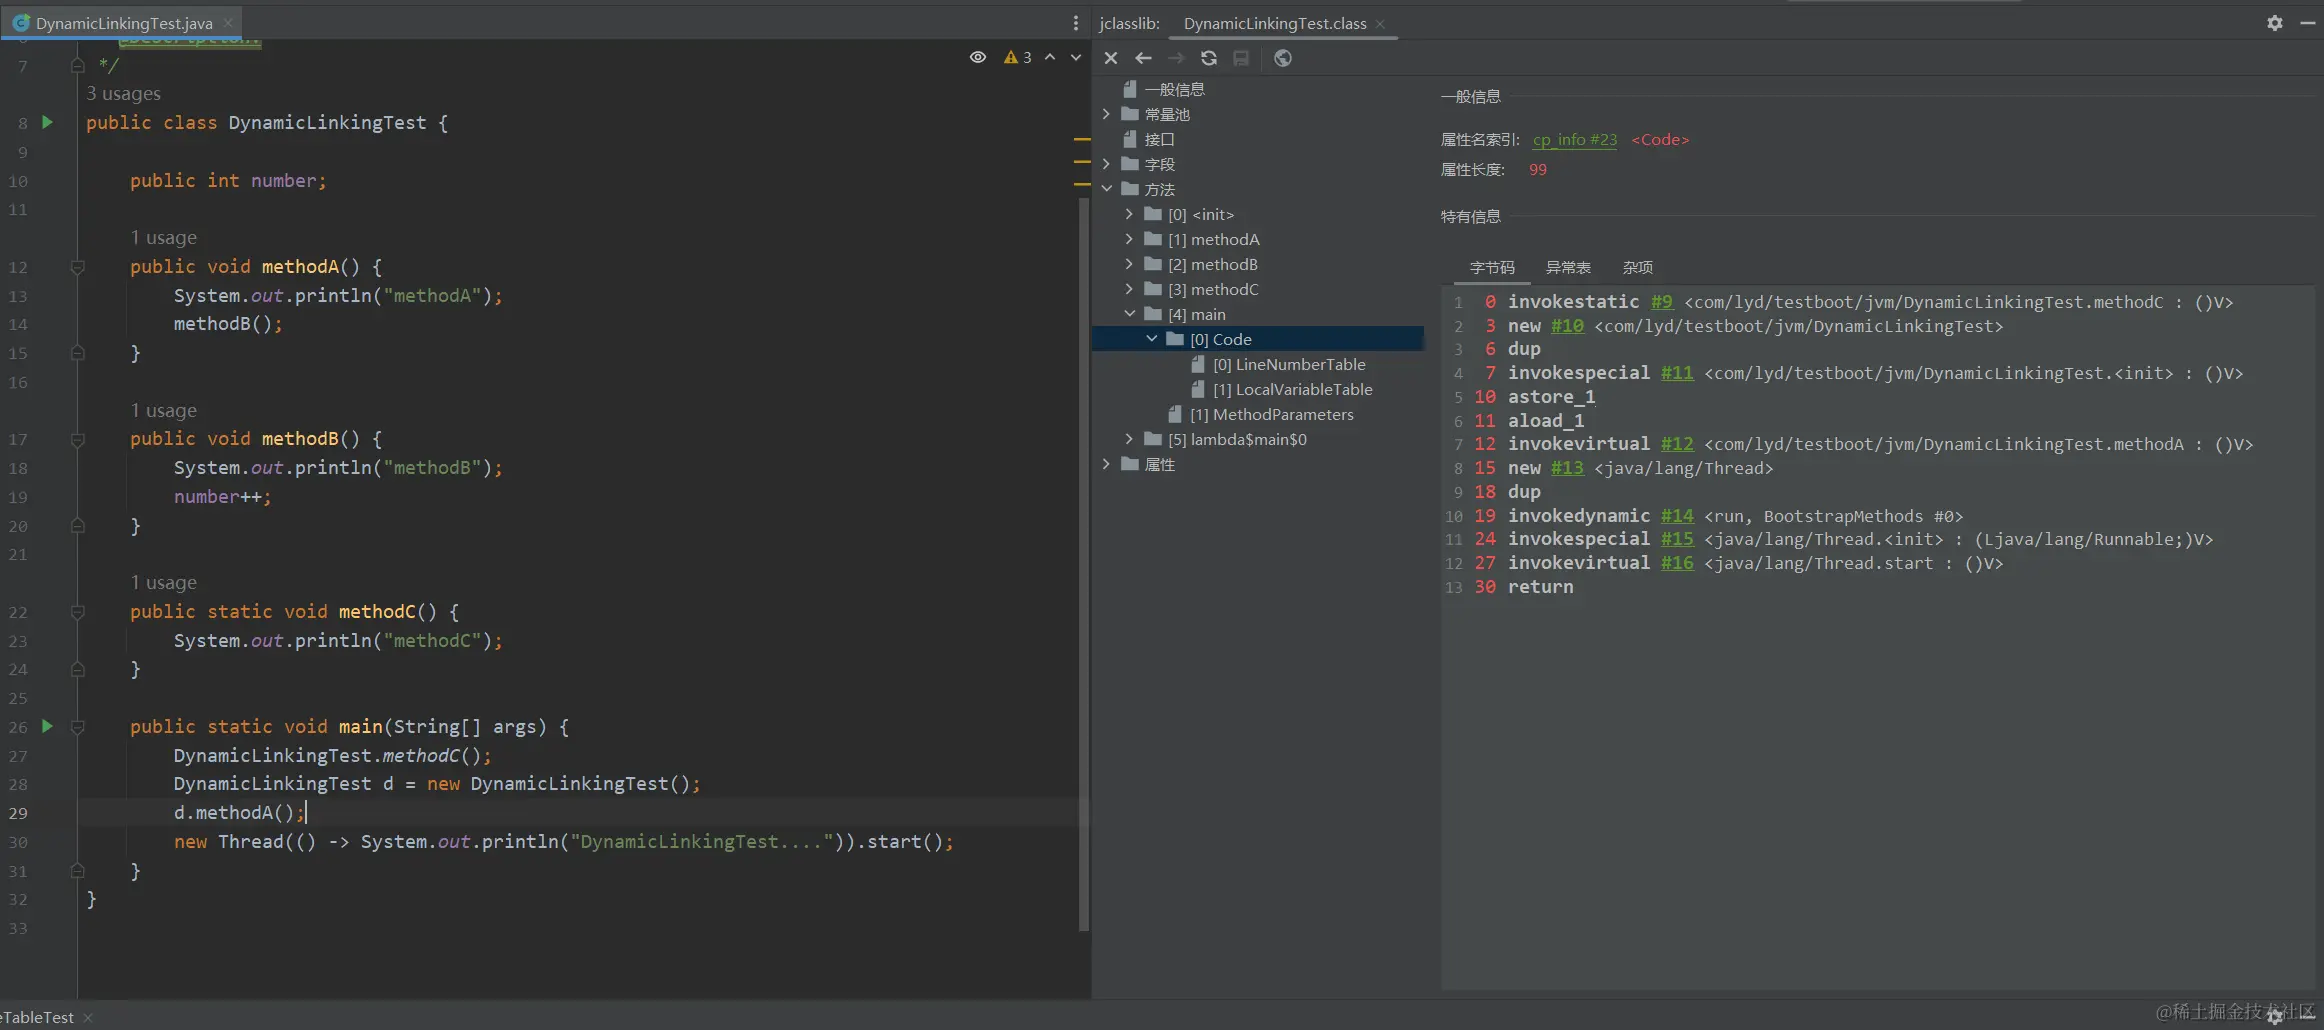Viewport: 2324px width, 1030px height.
Task: Expand the 字段 tree node
Action: tap(1106, 164)
